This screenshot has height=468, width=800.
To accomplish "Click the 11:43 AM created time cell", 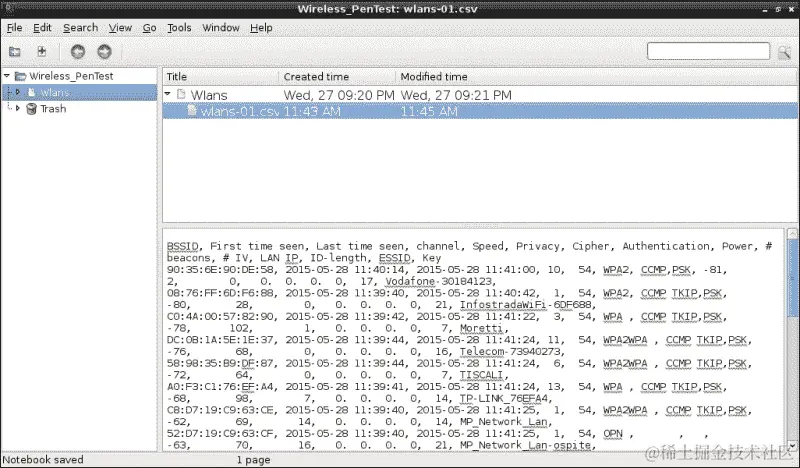I will click(x=312, y=111).
